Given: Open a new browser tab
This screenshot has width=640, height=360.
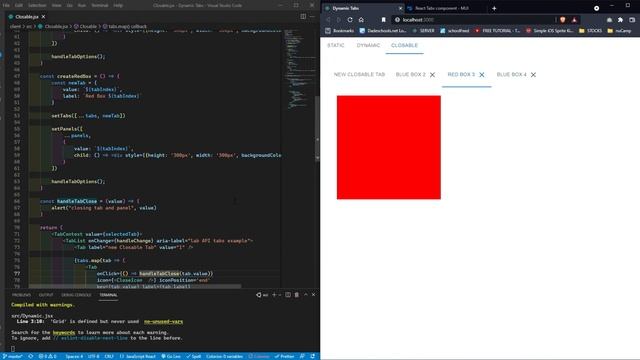Looking at the screenshot, I should click(494, 8).
